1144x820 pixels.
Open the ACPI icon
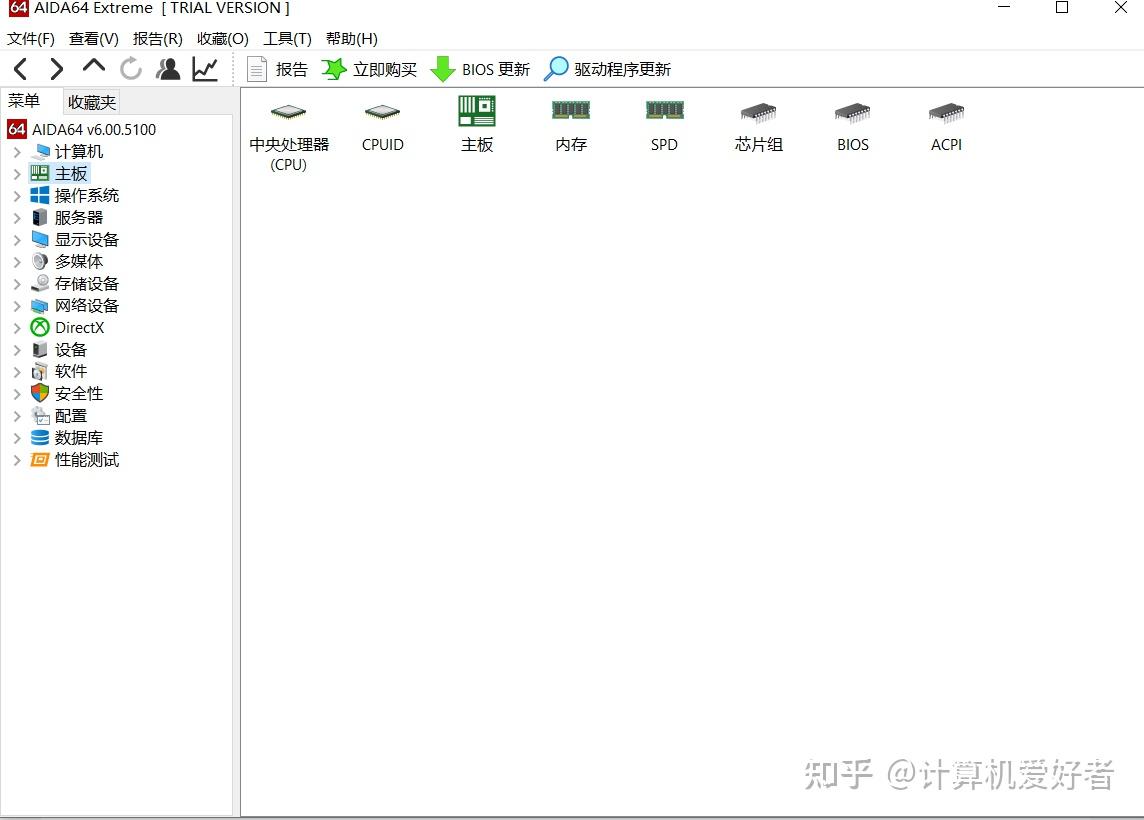946,125
